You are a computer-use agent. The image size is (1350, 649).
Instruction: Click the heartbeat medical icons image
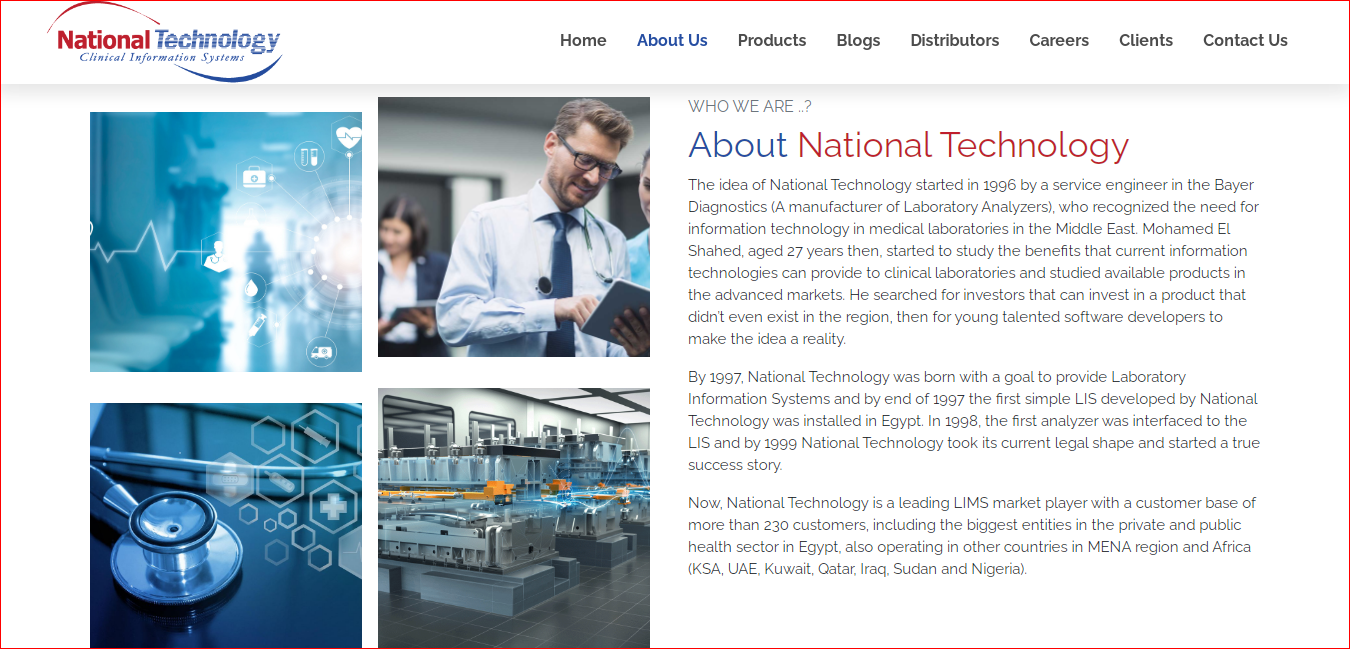226,242
